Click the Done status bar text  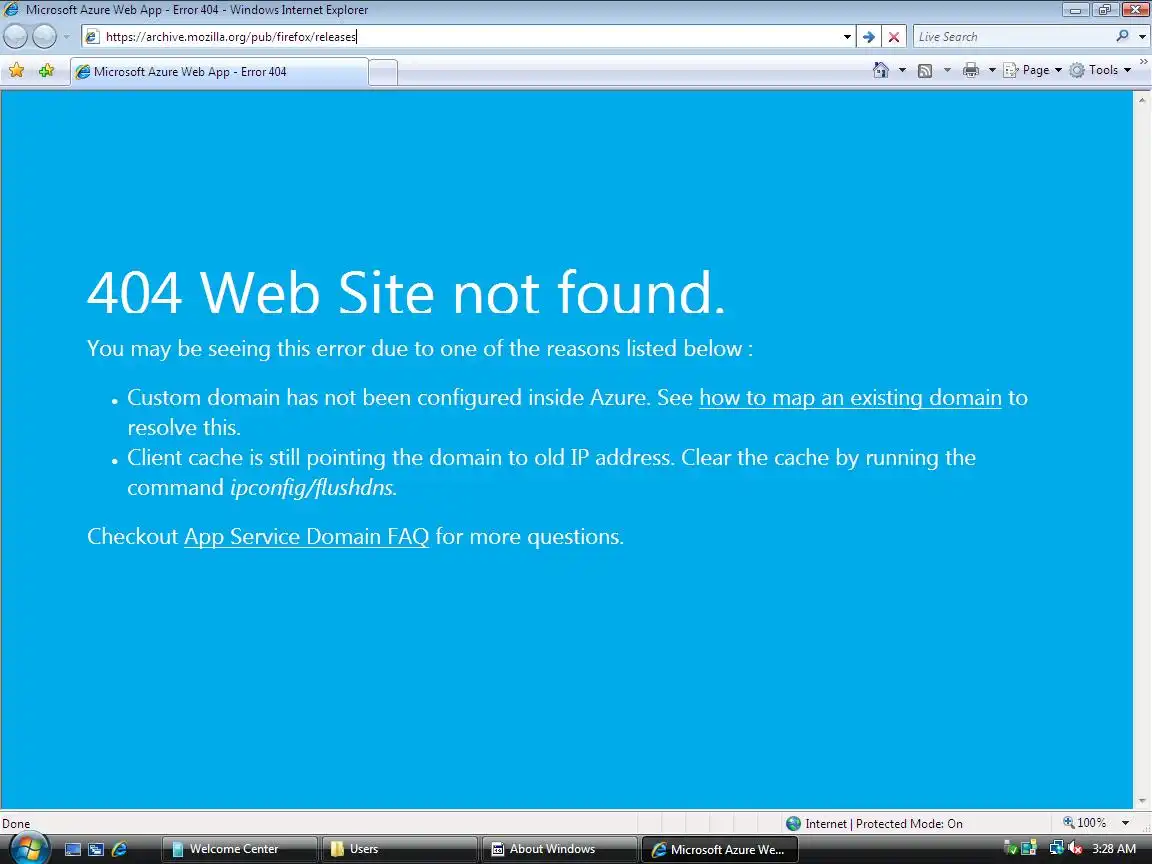16,824
